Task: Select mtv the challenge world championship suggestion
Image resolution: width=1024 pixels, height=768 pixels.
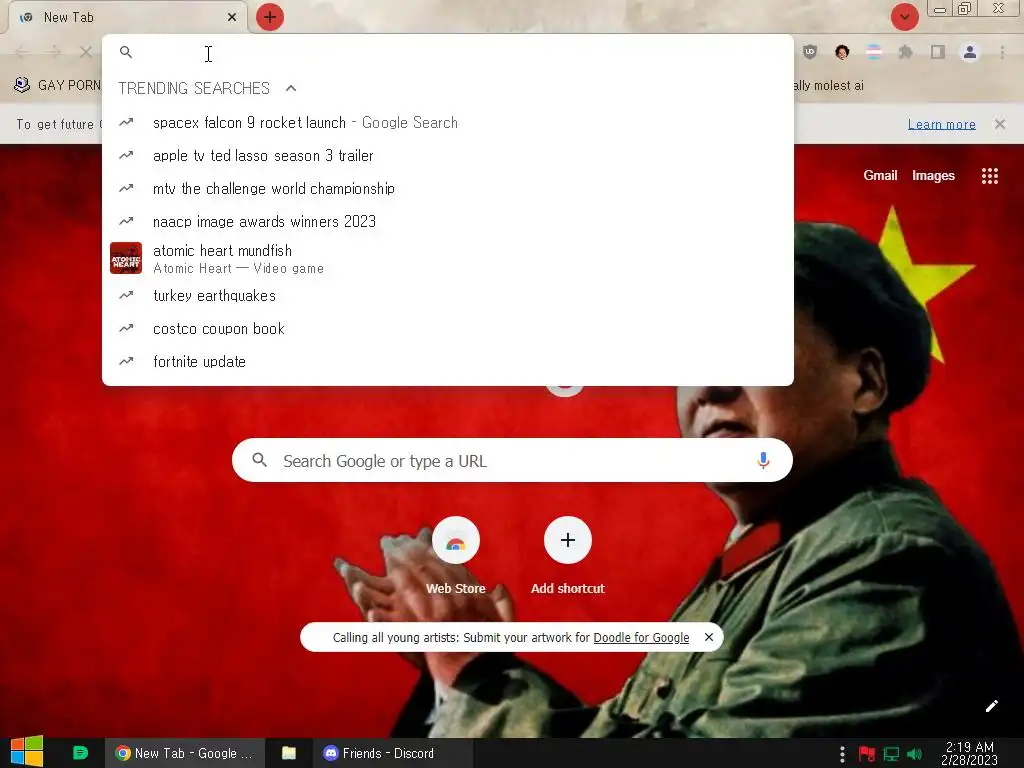Action: (x=448, y=189)
